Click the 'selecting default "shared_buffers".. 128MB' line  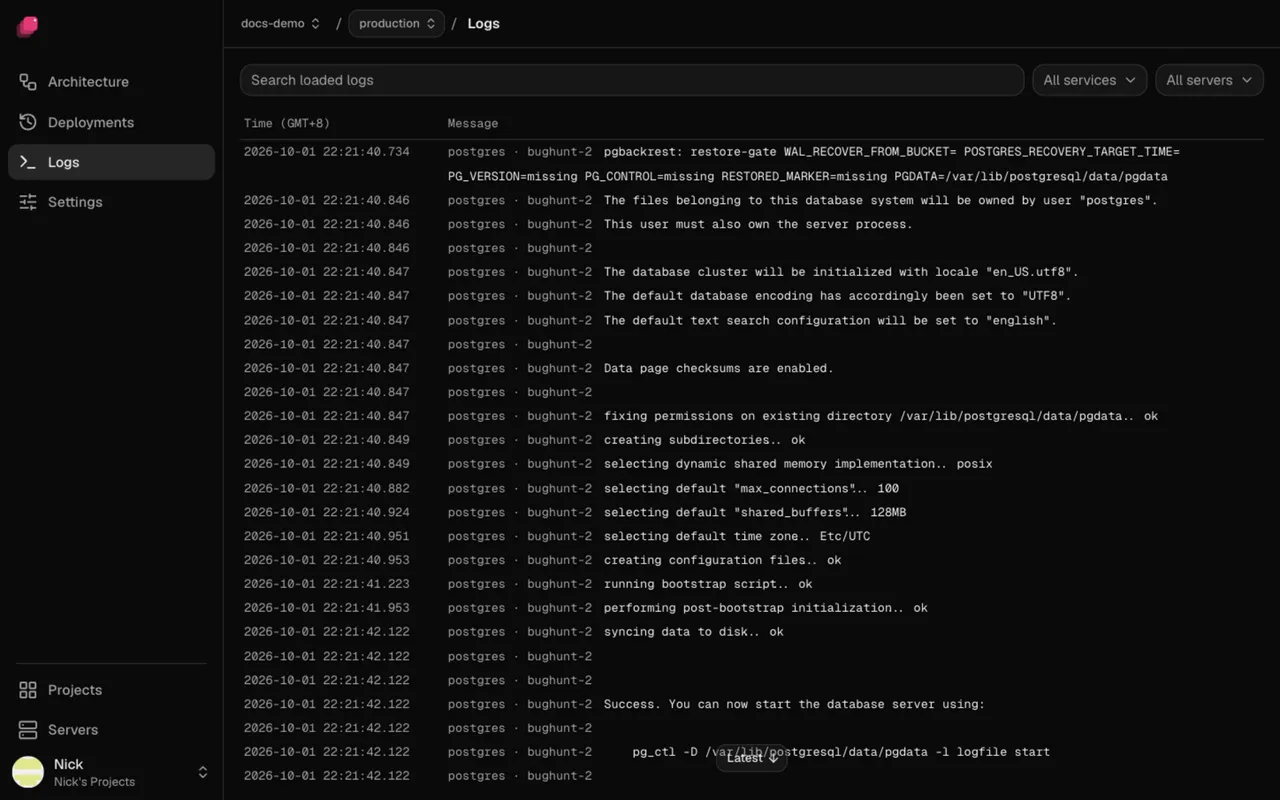(x=754, y=512)
